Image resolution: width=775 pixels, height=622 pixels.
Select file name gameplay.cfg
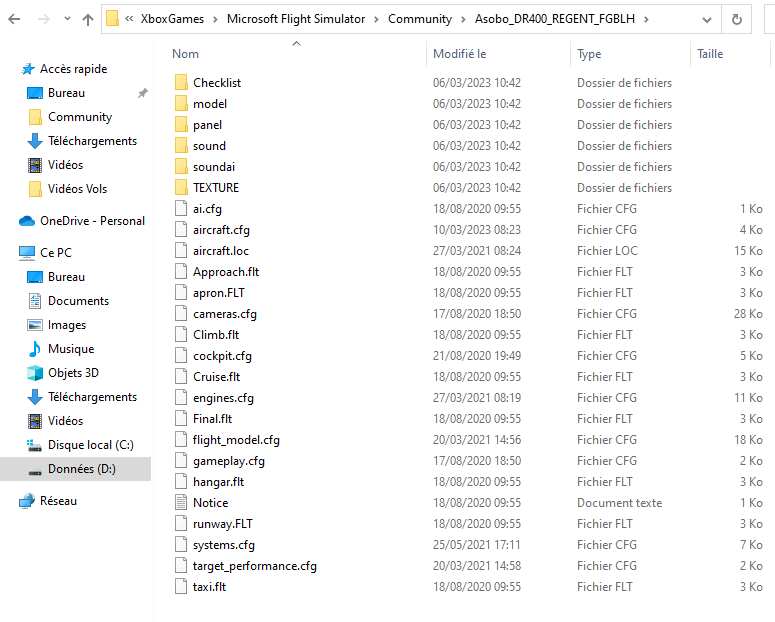pyautogui.click(x=229, y=461)
